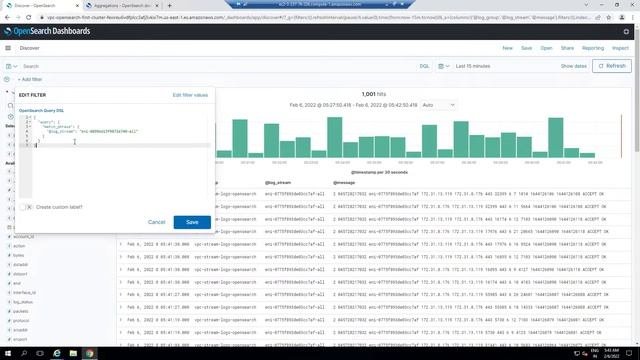
Task: Click the search query input
Action: point(218,66)
